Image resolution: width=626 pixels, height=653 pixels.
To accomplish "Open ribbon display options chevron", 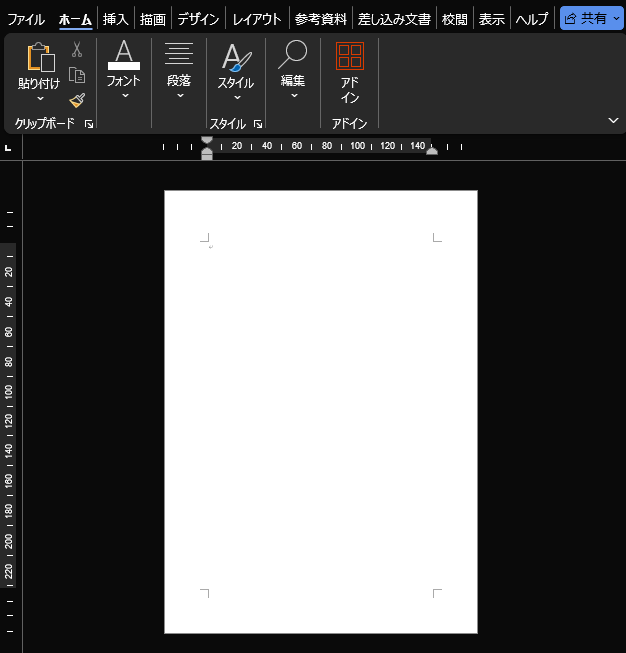I will [613, 120].
